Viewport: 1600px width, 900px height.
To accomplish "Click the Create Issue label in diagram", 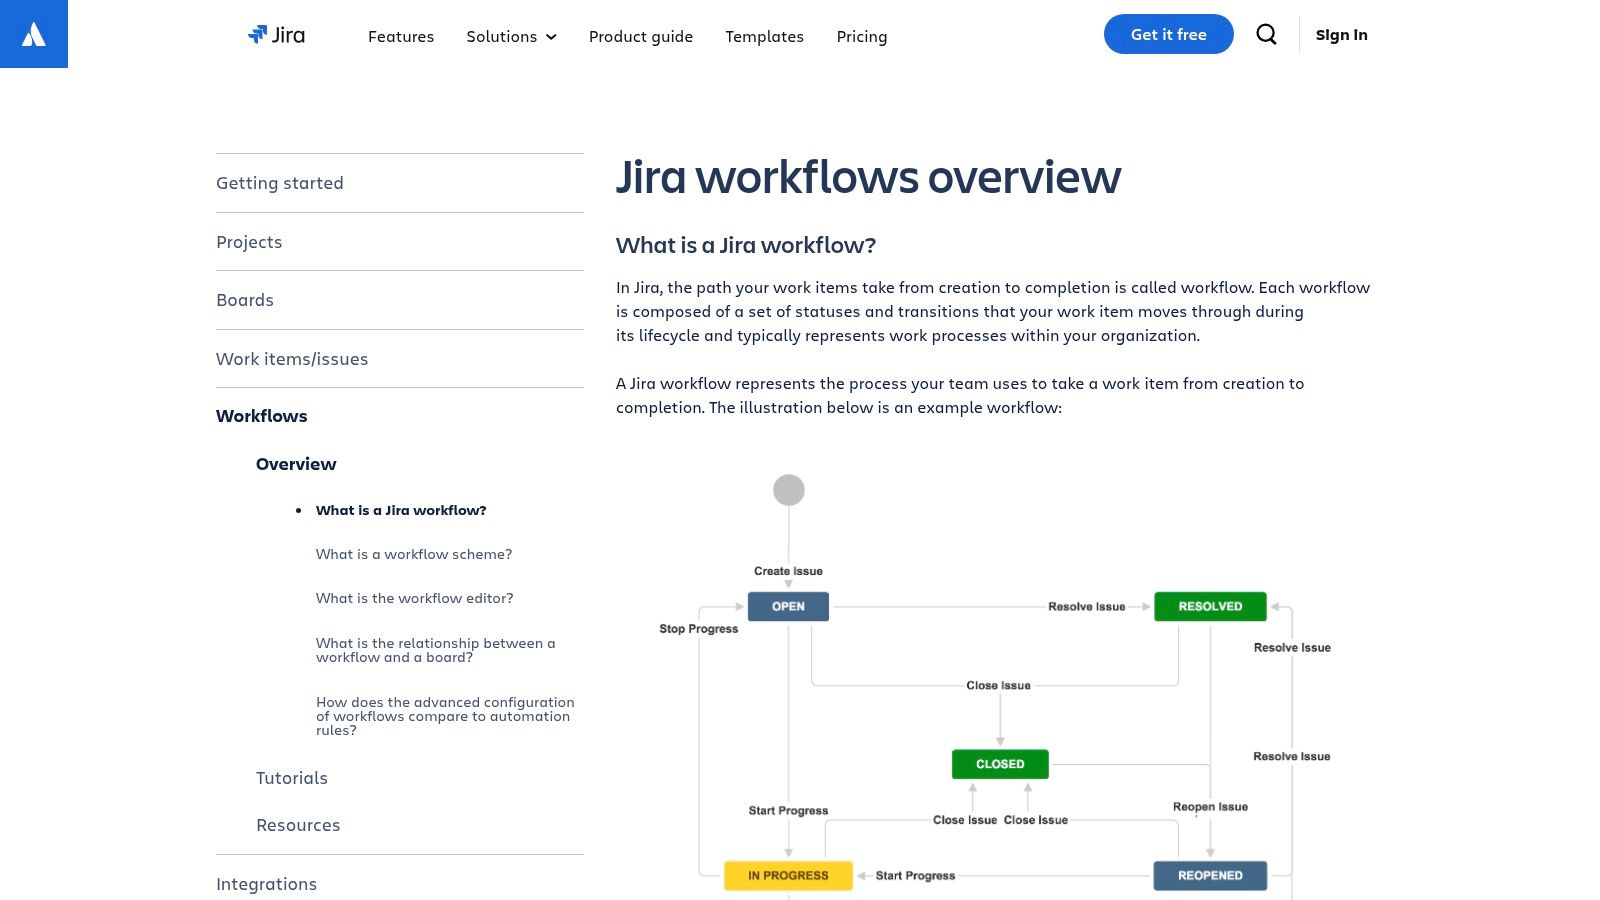I will click(788, 571).
